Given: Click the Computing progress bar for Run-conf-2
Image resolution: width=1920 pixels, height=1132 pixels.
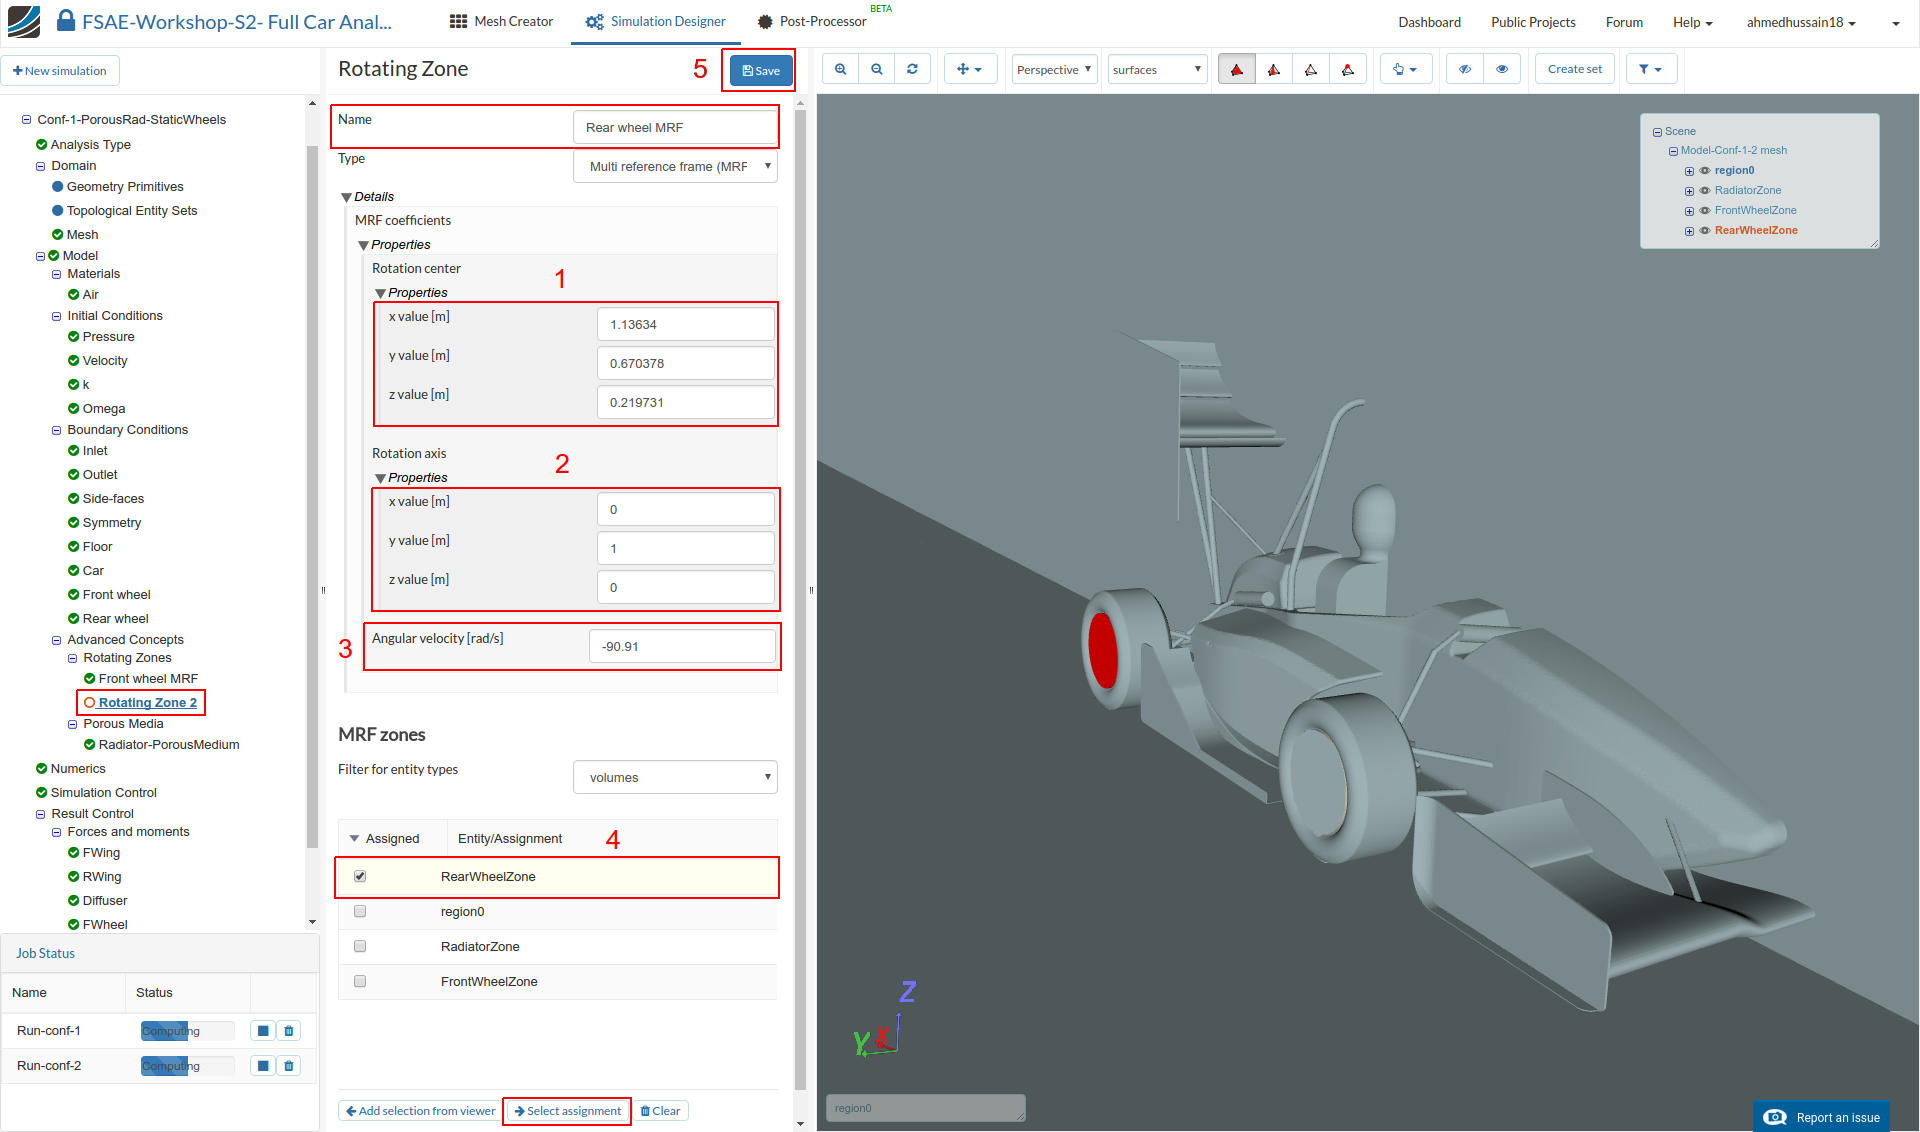Looking at the screenshot, I should click(x=186, y=1065).
